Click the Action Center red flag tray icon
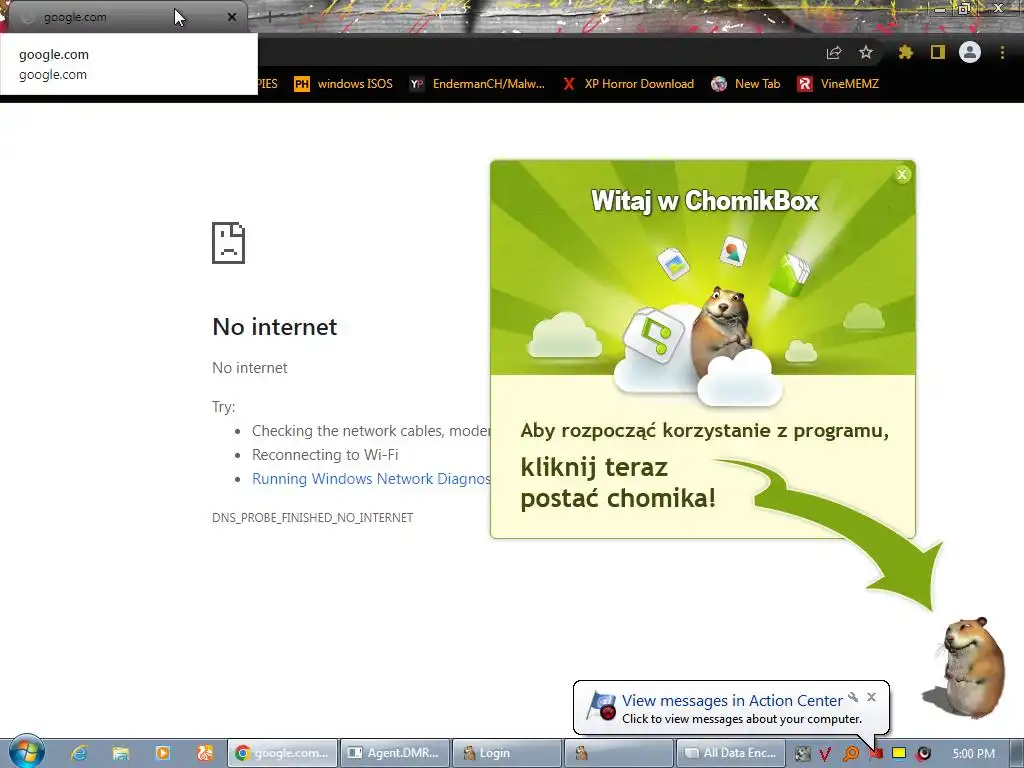 875,754
